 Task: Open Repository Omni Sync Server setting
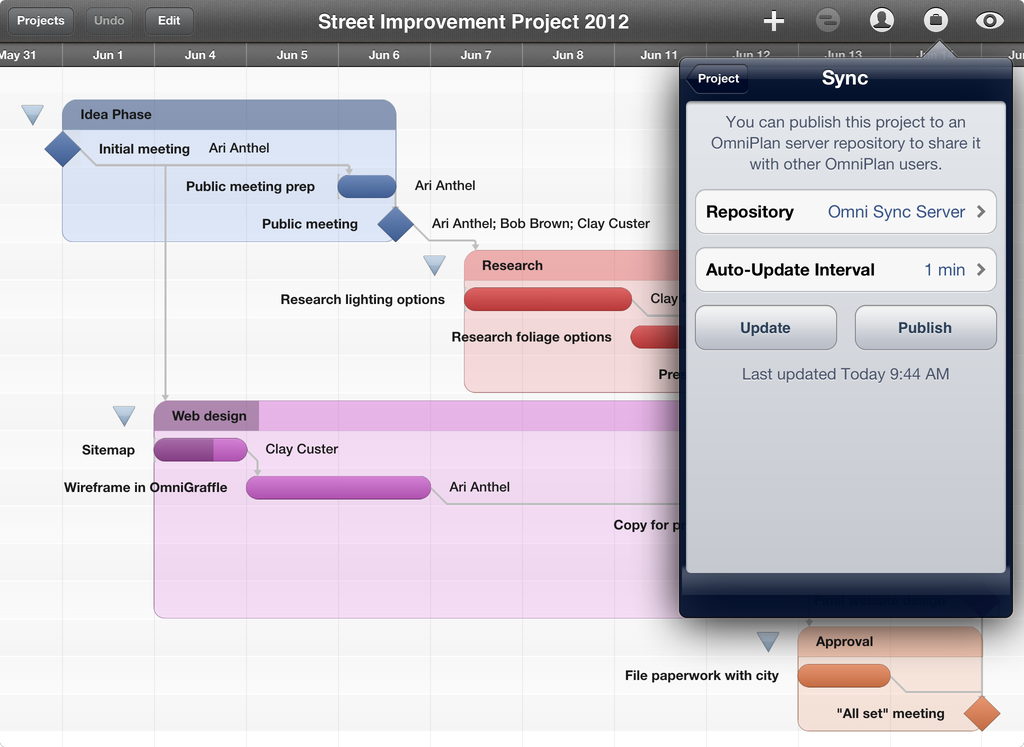[845, 212]
